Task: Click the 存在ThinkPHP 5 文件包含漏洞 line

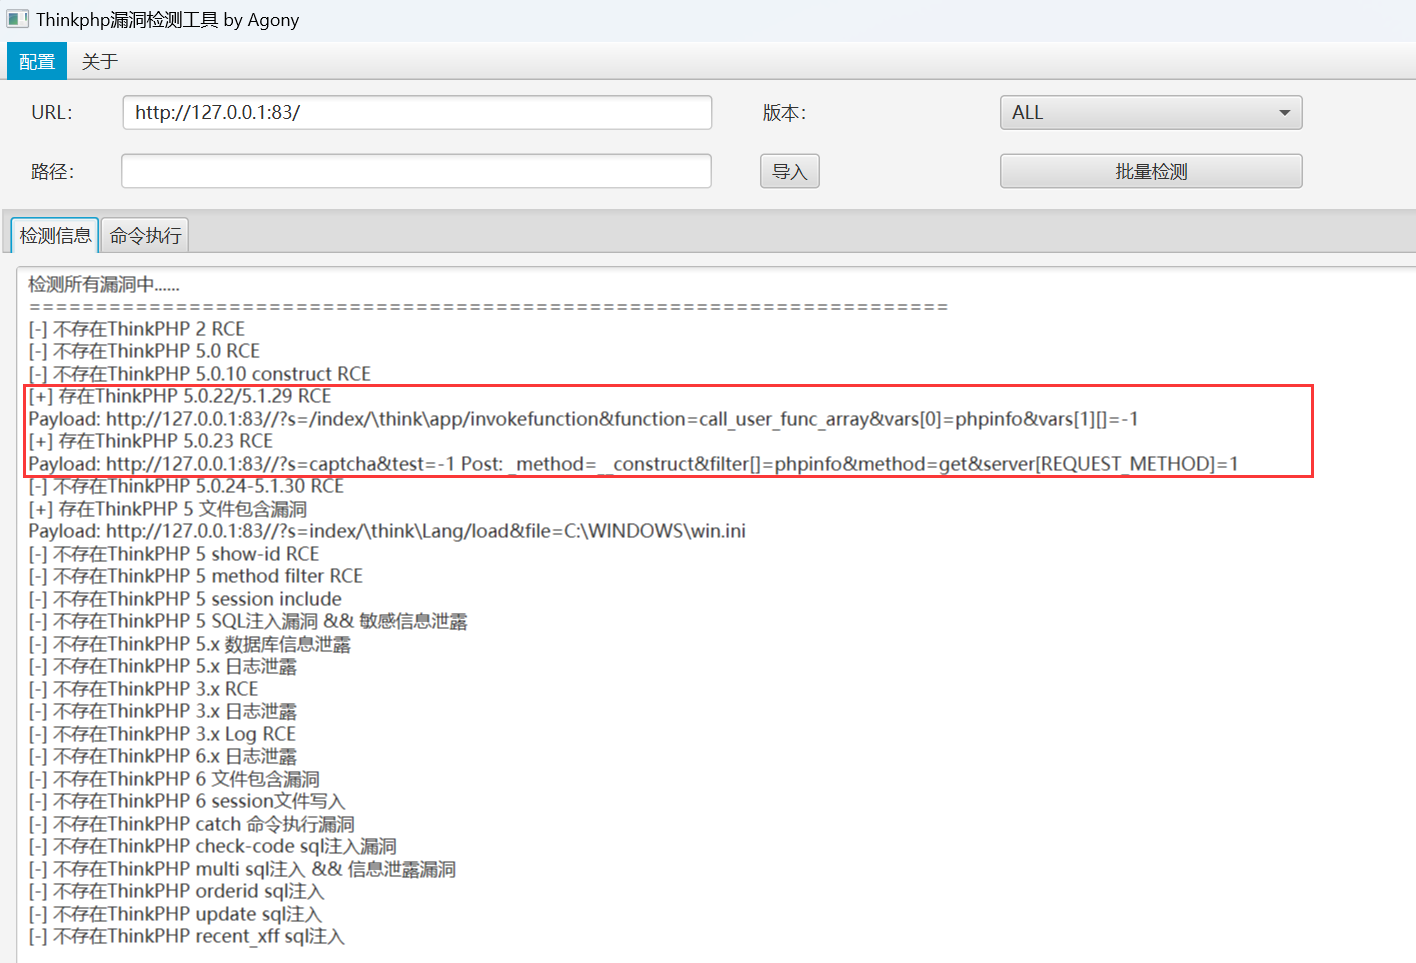Action: click(168, 509)
